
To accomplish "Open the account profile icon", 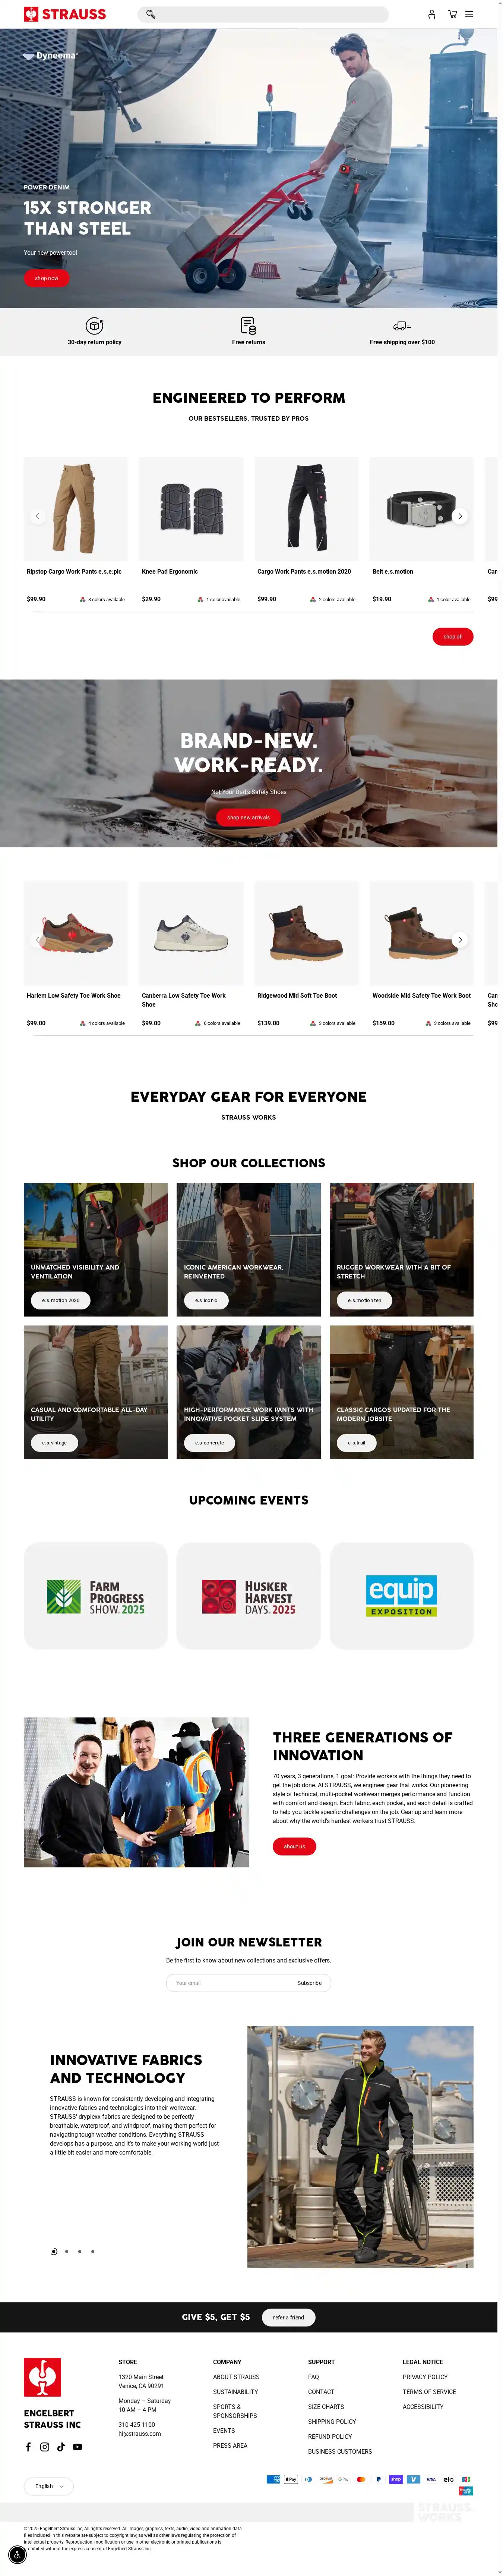I will point(432,14).
